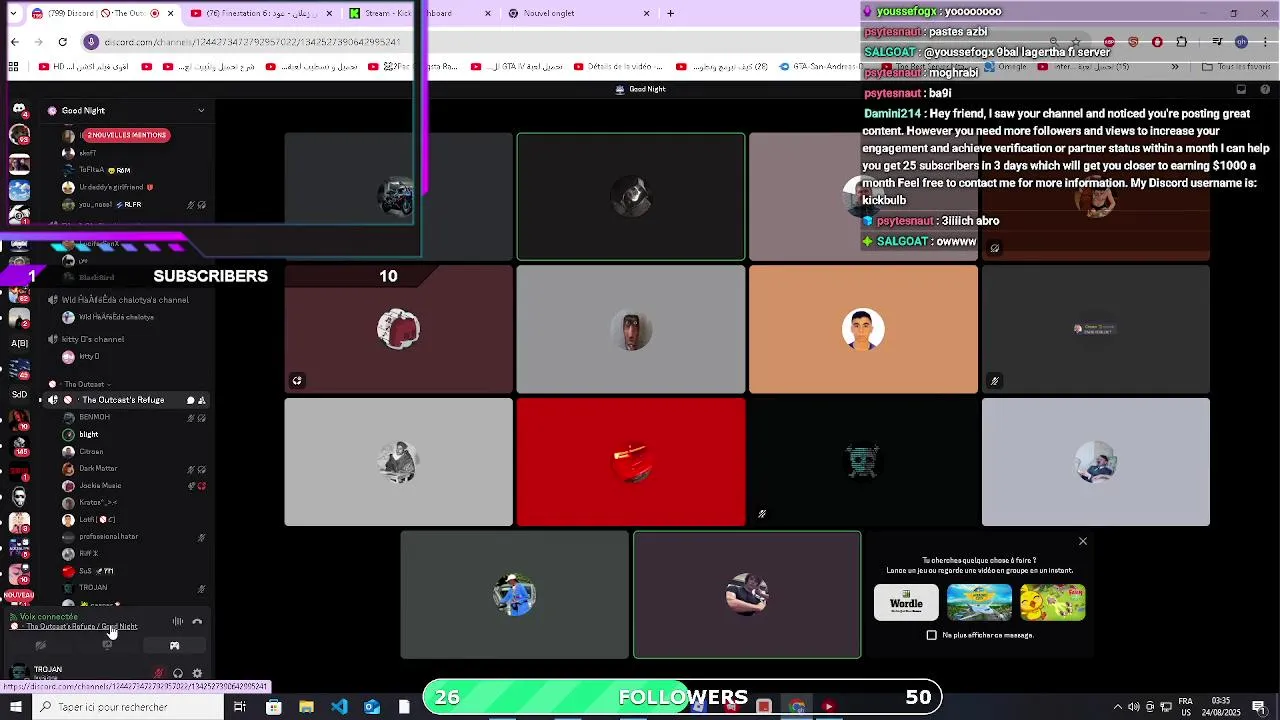Click invite icon on The Outcast's Refuge
The image size is (1280, 720).
click(x=202, y=400)
